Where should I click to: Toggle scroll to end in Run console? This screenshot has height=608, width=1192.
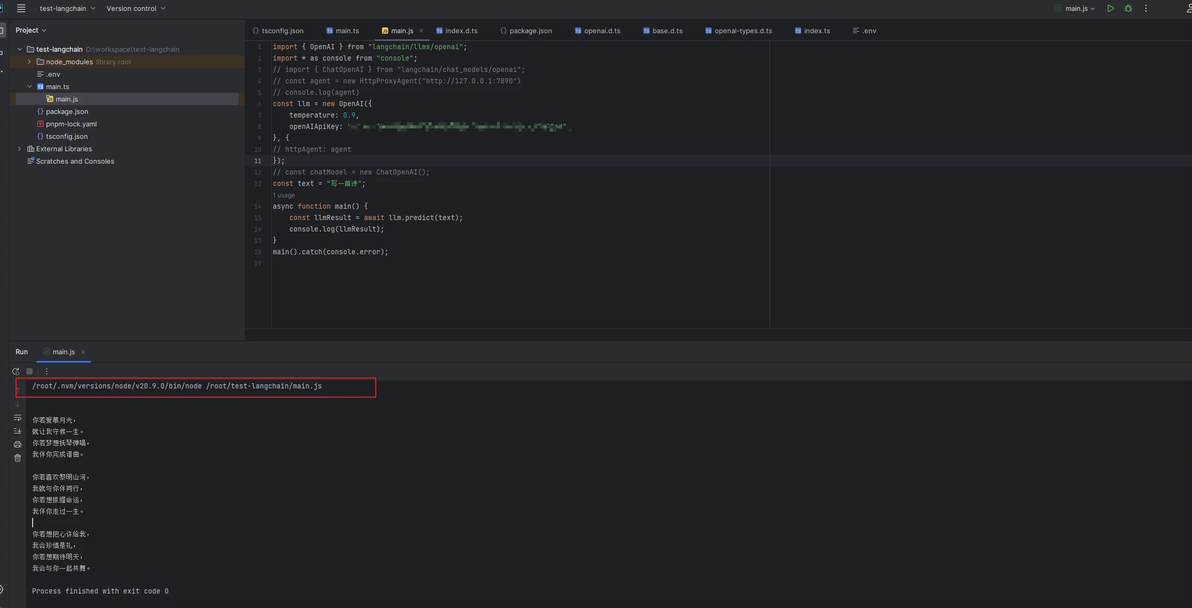[x=17, y=431]
